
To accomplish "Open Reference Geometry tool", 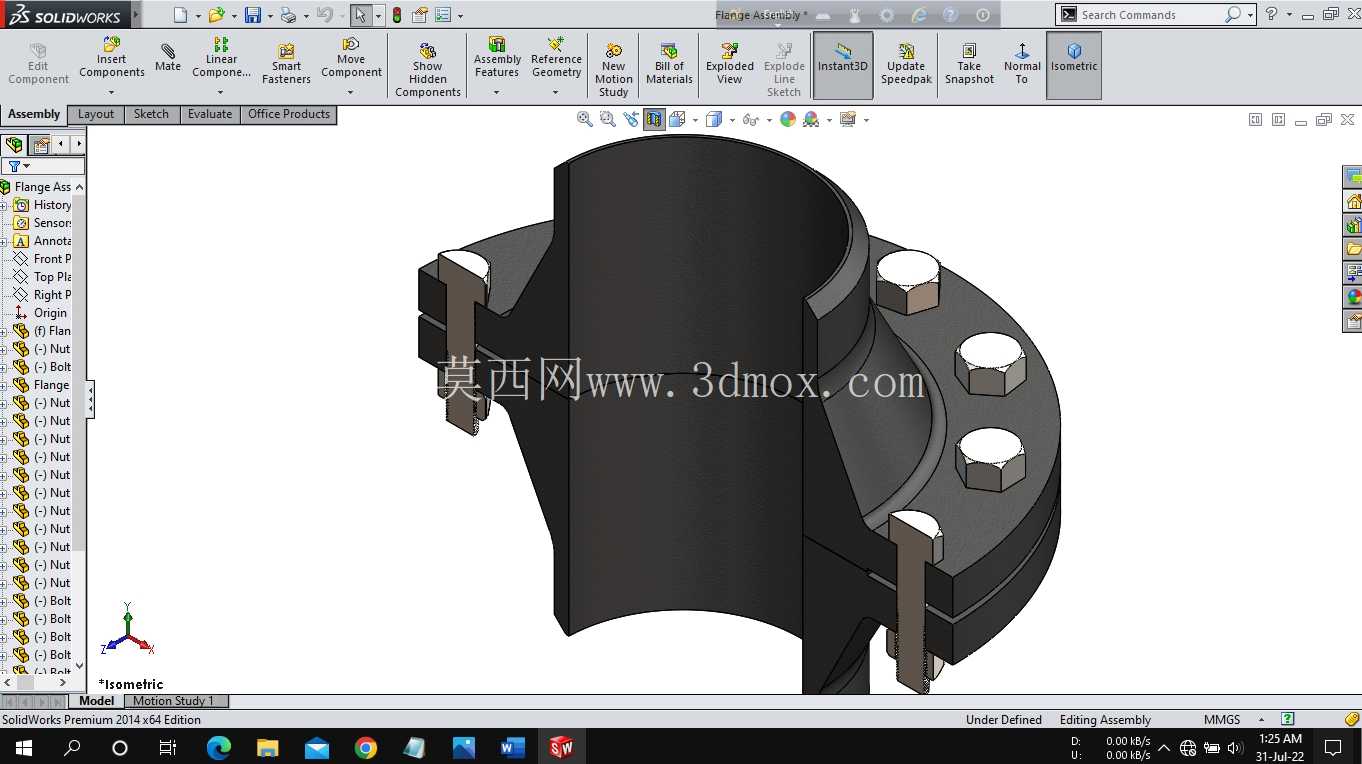I will tap(556, 58).
